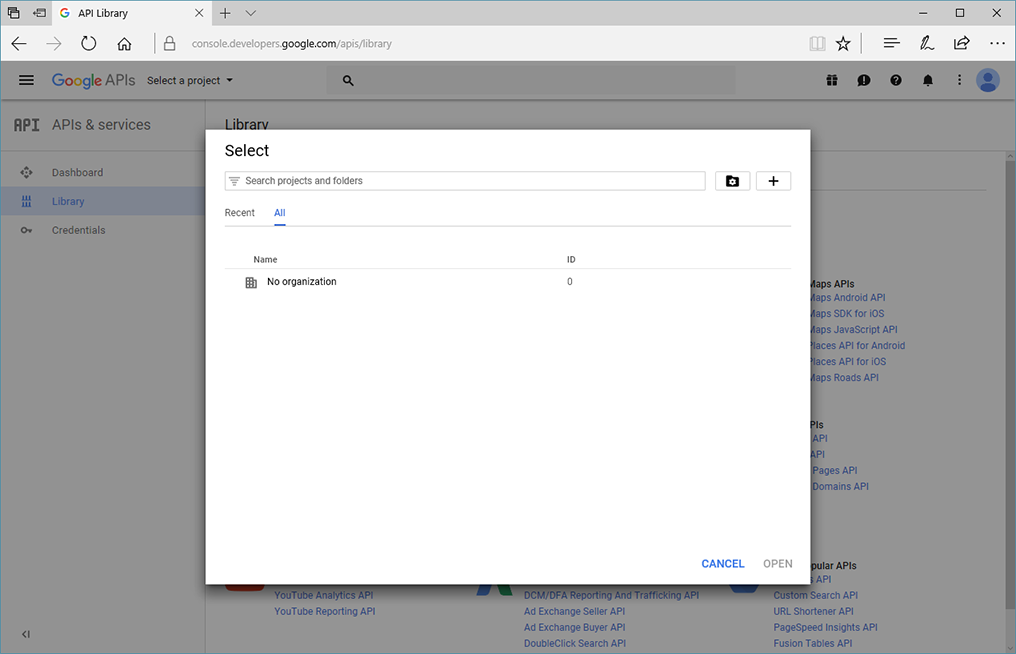The image size is (1016, 654).
Task: Open the browser hub icon
Action: coord(892,43)
